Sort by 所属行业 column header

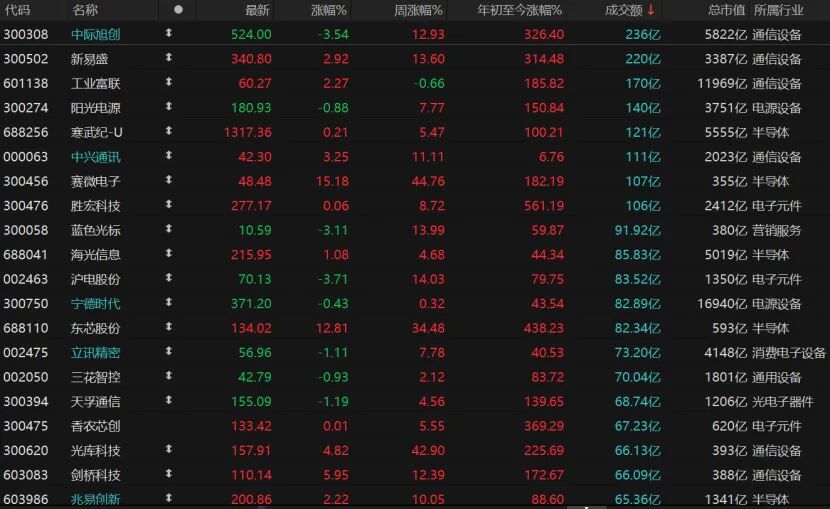(x=778, y=10)
